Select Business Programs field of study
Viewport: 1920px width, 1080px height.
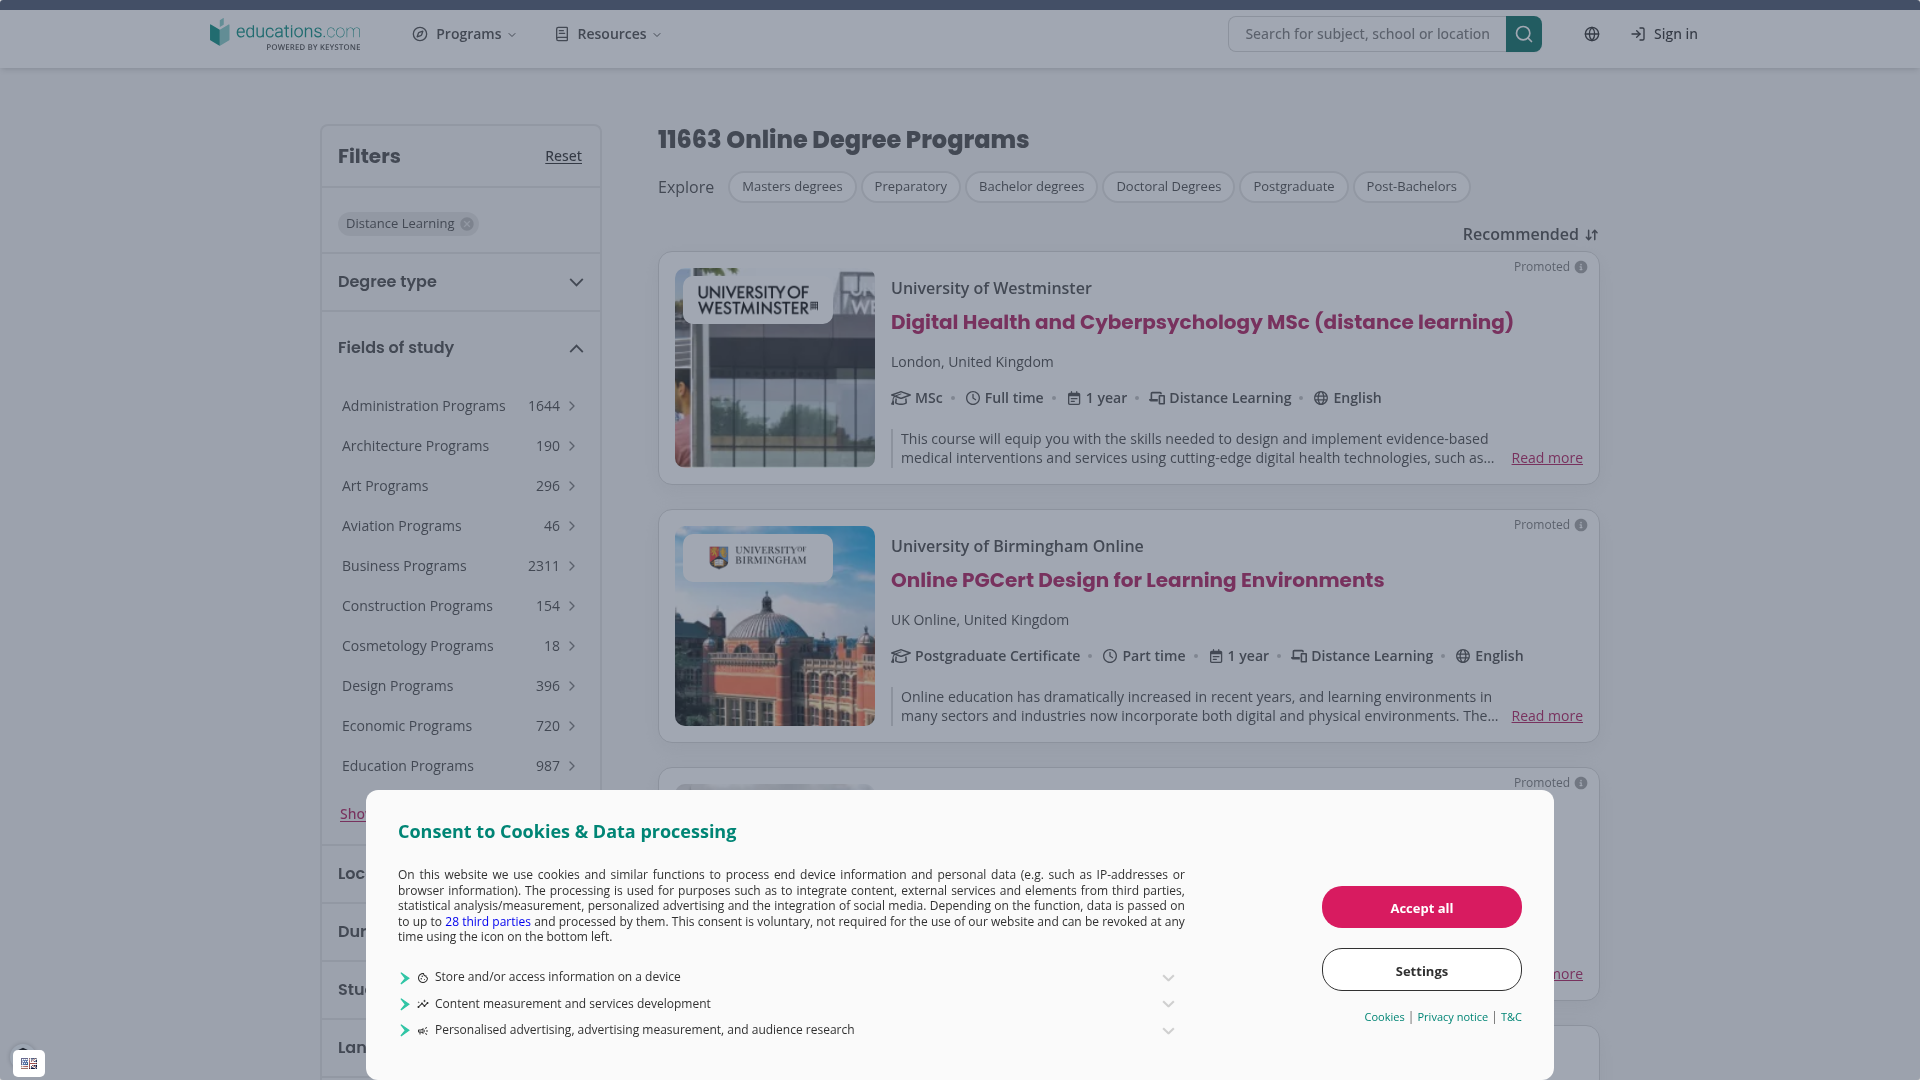459,566
